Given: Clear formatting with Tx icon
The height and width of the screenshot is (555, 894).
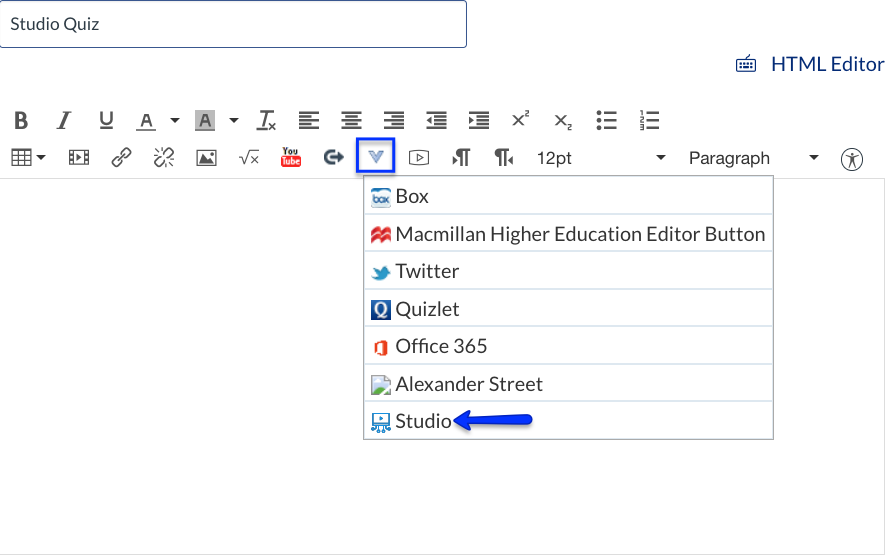Looking at the screenshot, I should (x=266, y=120).
